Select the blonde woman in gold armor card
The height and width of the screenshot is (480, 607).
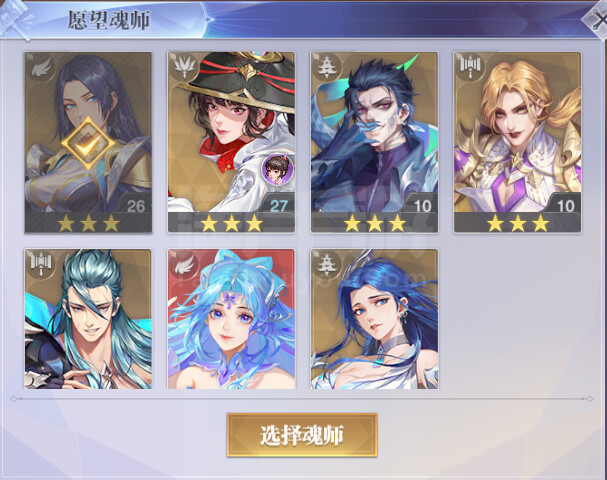coord(518,142)
